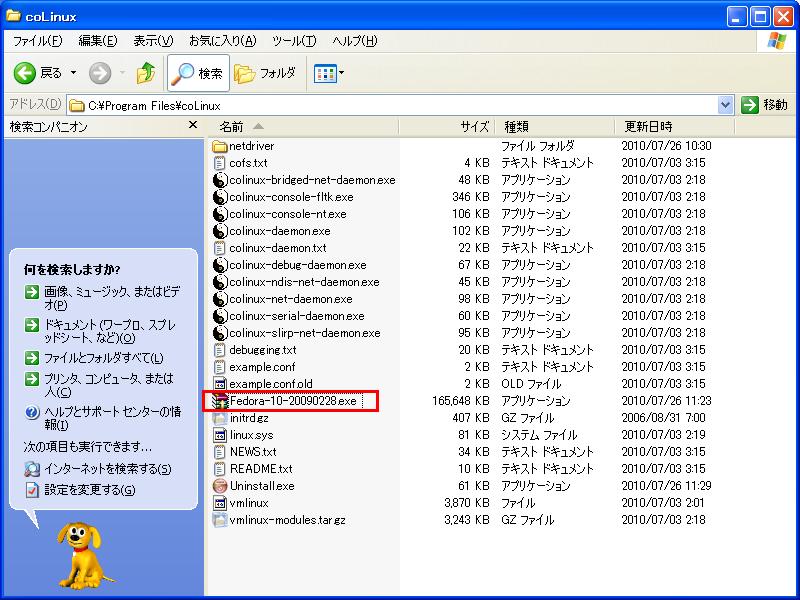
Task: Click the Up folder icon
Action: point(146,73)
